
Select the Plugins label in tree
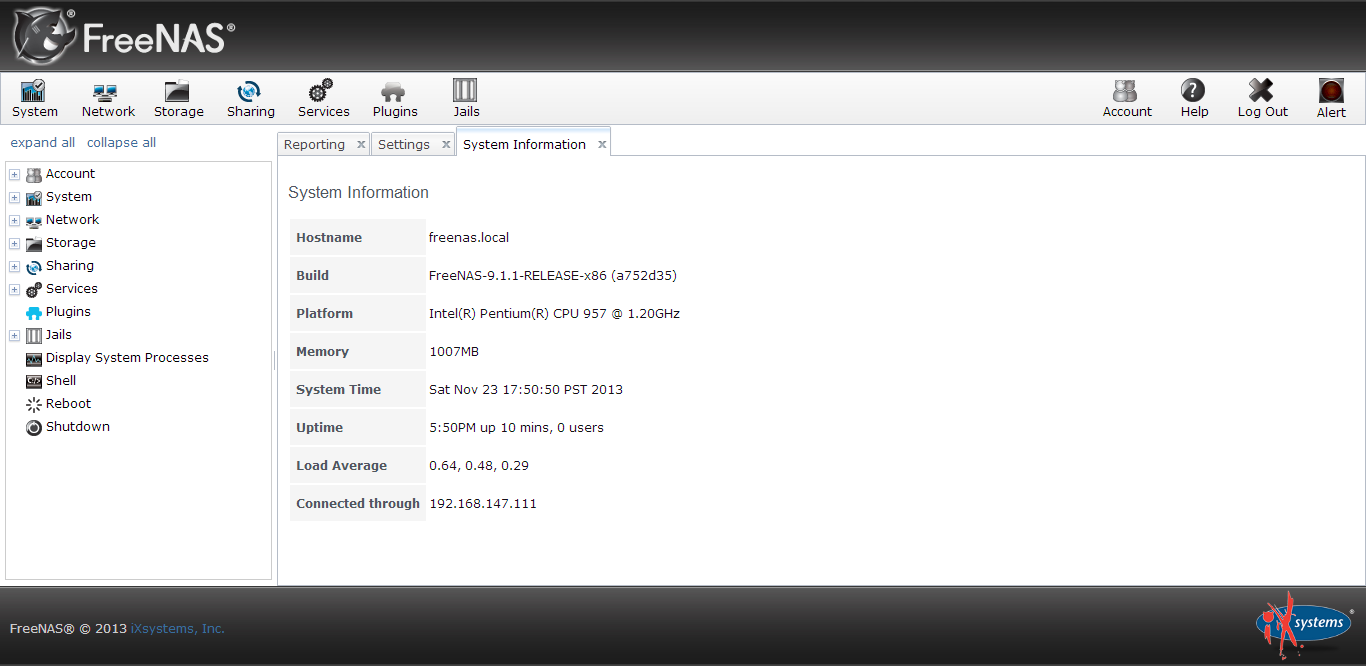[x=68, y=311]
